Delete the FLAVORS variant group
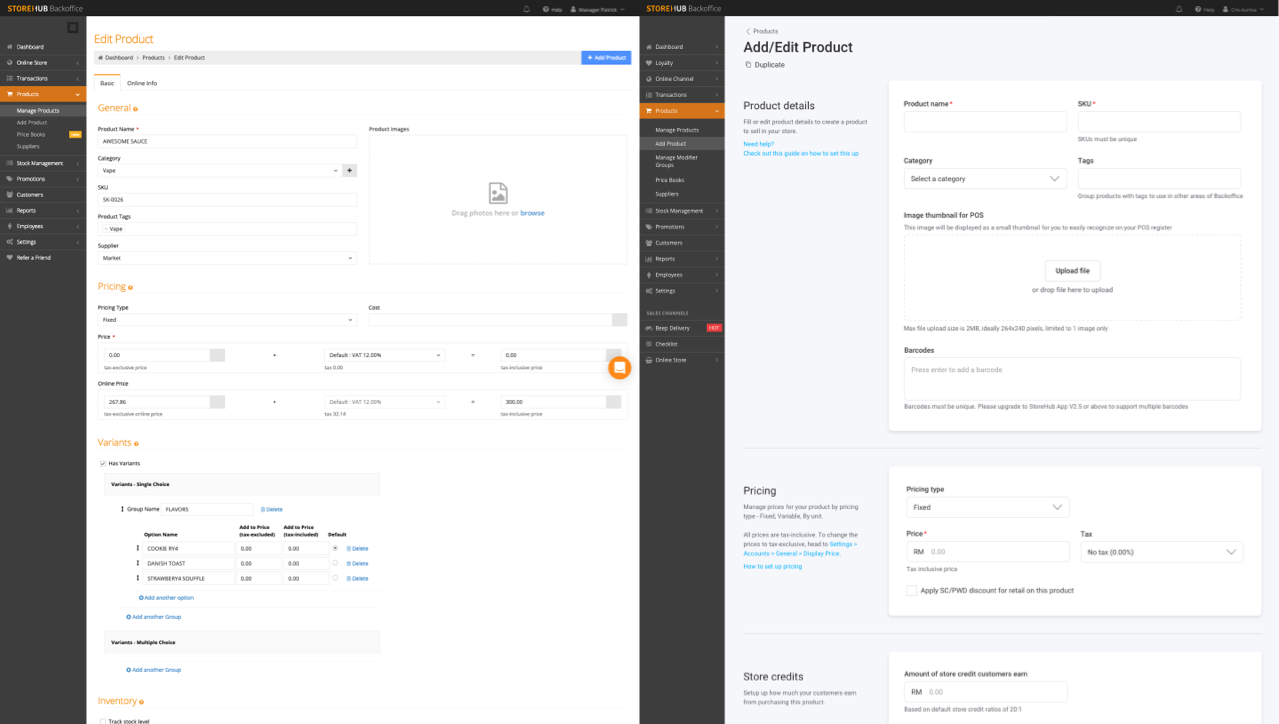Viewport: 1279px width, 724px height. [x=272, y=509]
